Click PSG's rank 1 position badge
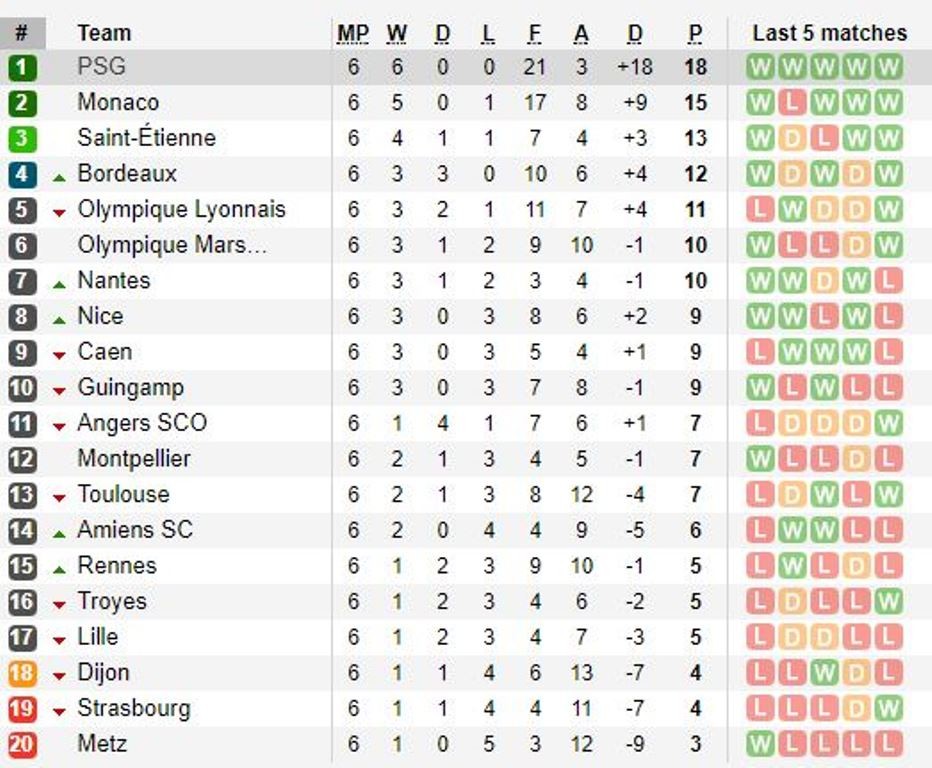The height and width of the screenshot is (768, 932). pyautogui.click(x=22, y=67)
